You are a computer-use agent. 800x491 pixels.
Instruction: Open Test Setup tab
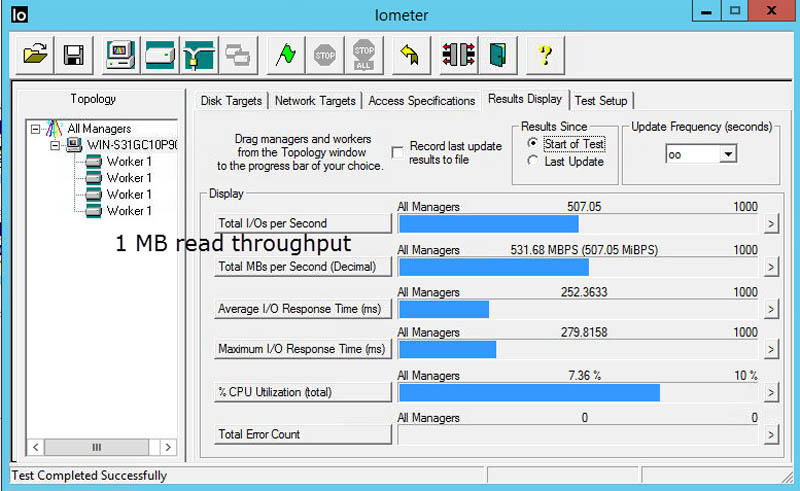(x=601, y=101)
